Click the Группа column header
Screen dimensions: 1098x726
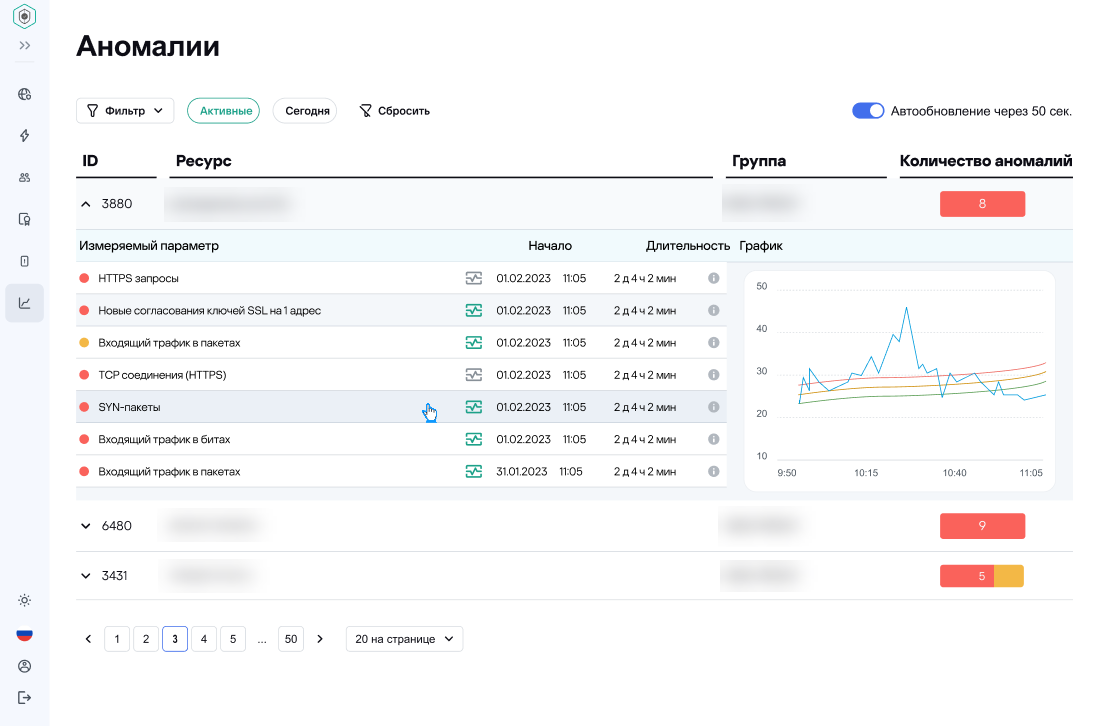pyautogui.click(x=759, y=161)
